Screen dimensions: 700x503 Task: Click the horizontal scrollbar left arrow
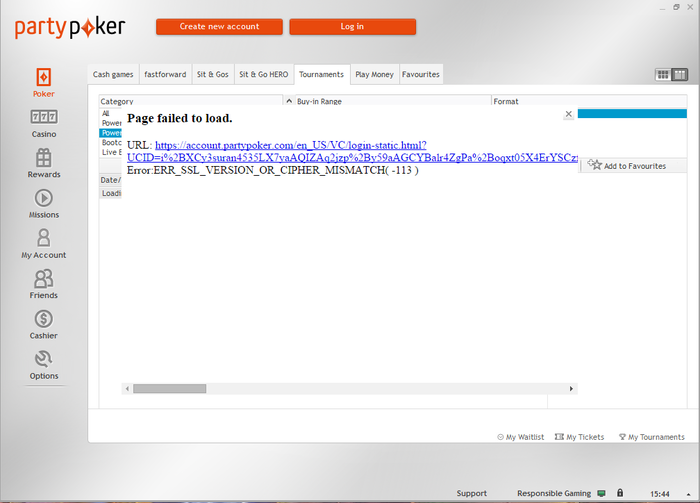(x=127, y=389)
